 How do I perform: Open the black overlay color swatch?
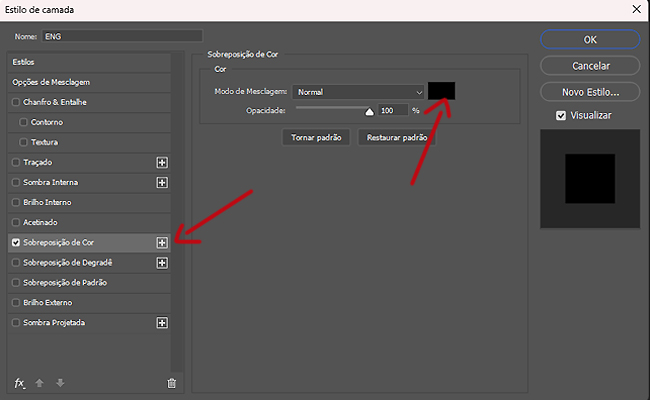click(x=441, y=91)
